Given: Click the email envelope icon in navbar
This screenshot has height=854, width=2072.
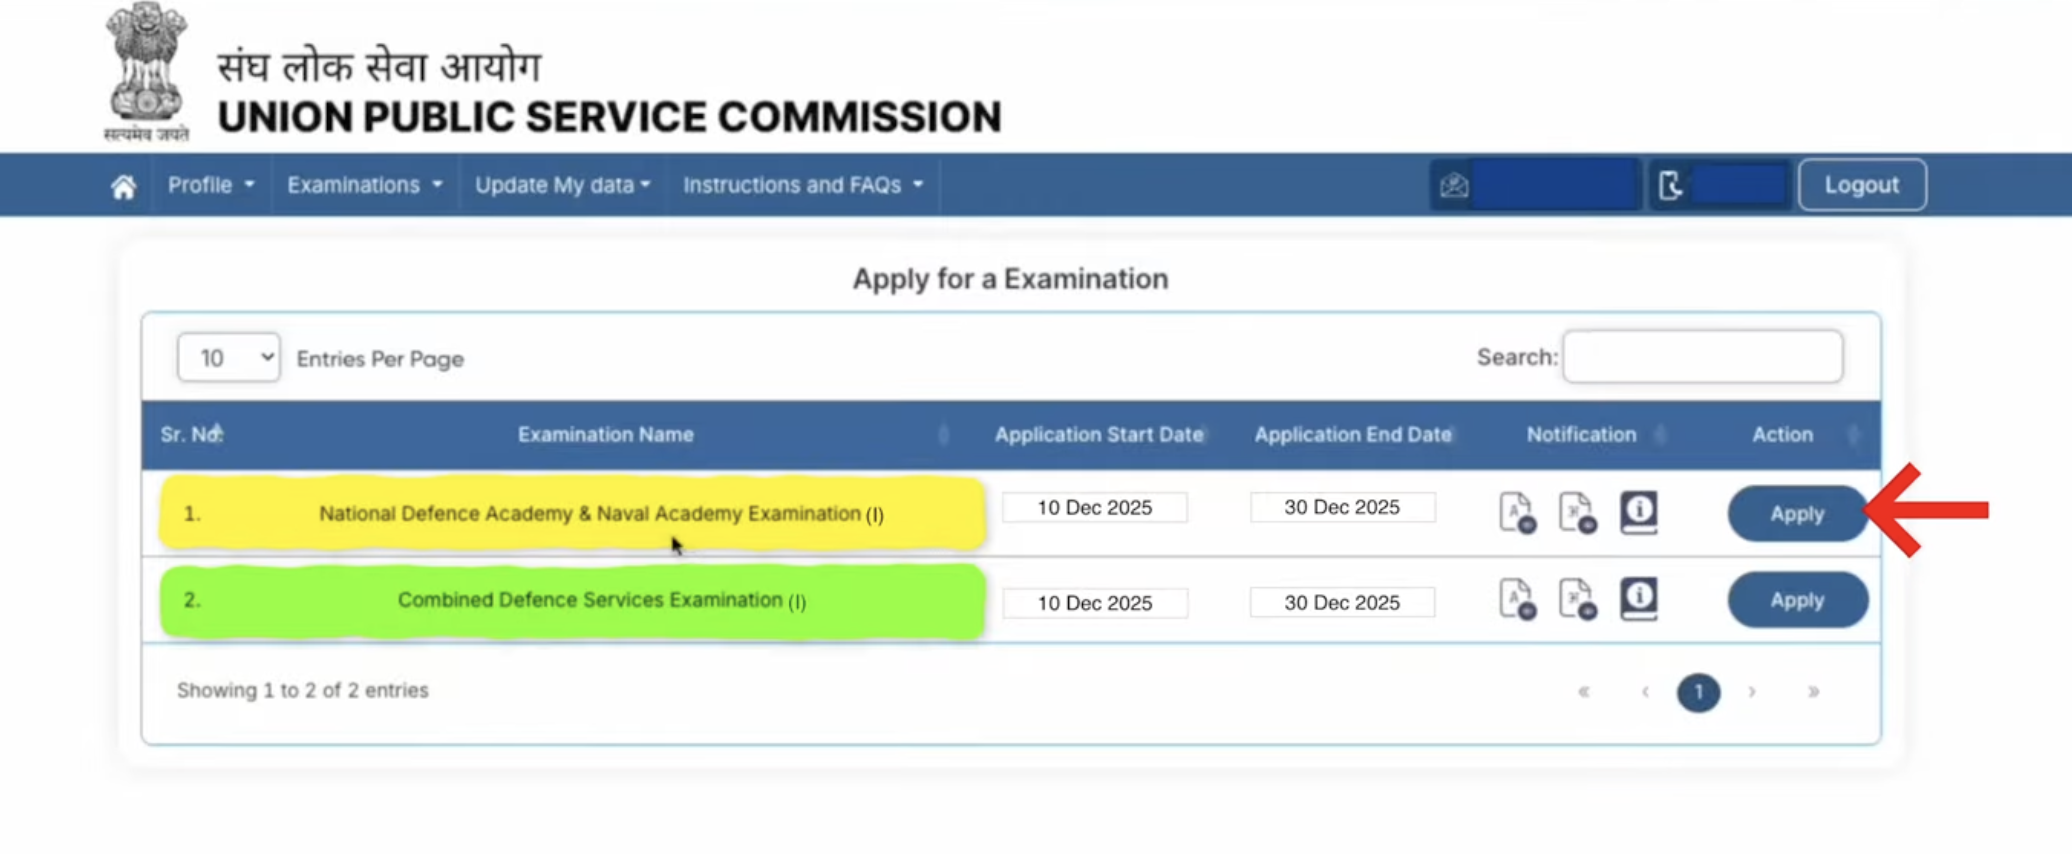Looking at the screenshot, I should pyautogui.click(x=1454, y=185).
